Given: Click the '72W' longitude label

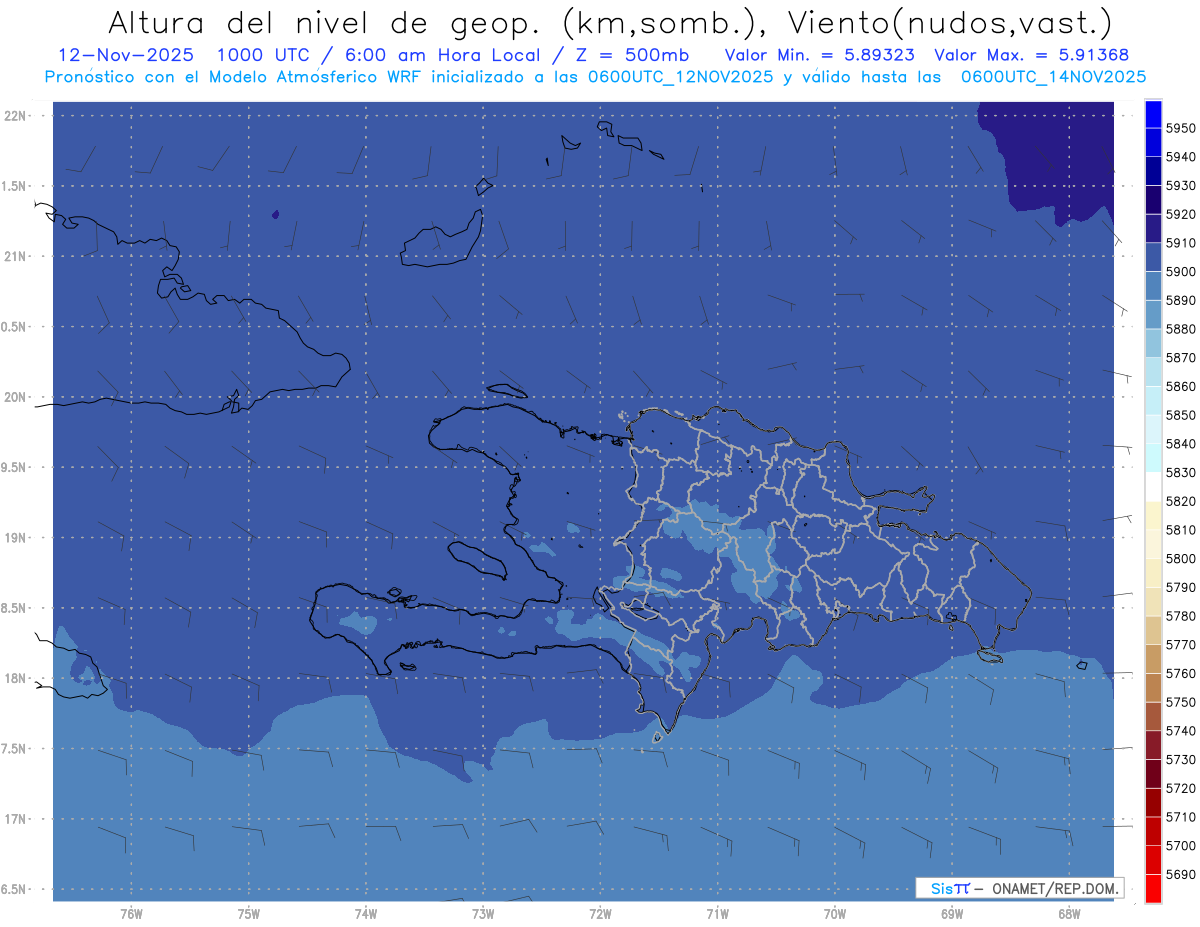Looking at the screenshot, I should click(x=600, y=914).
